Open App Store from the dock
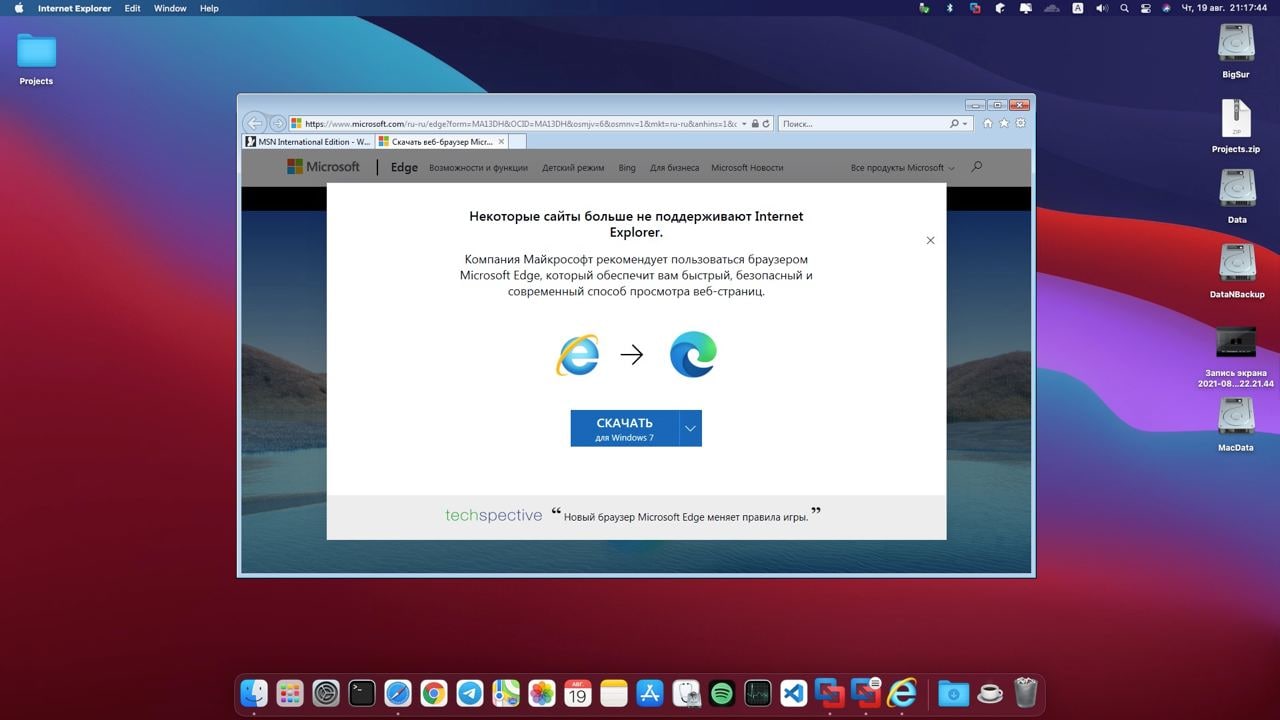The image size is (1280, 720). click(x=650, y=692)
